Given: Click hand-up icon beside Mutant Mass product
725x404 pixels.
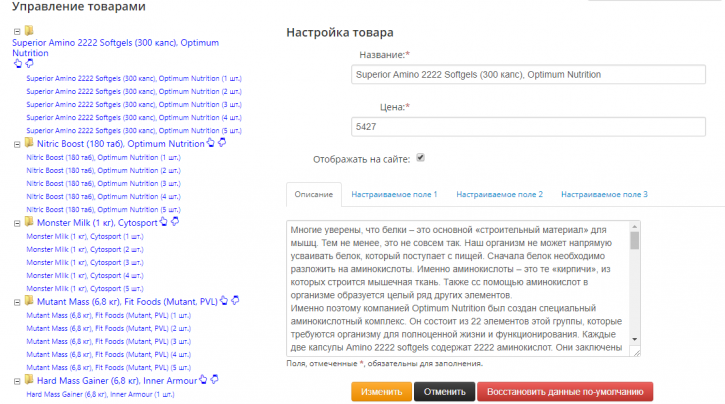Looking at the screenshot, I should tap(224, 301).
